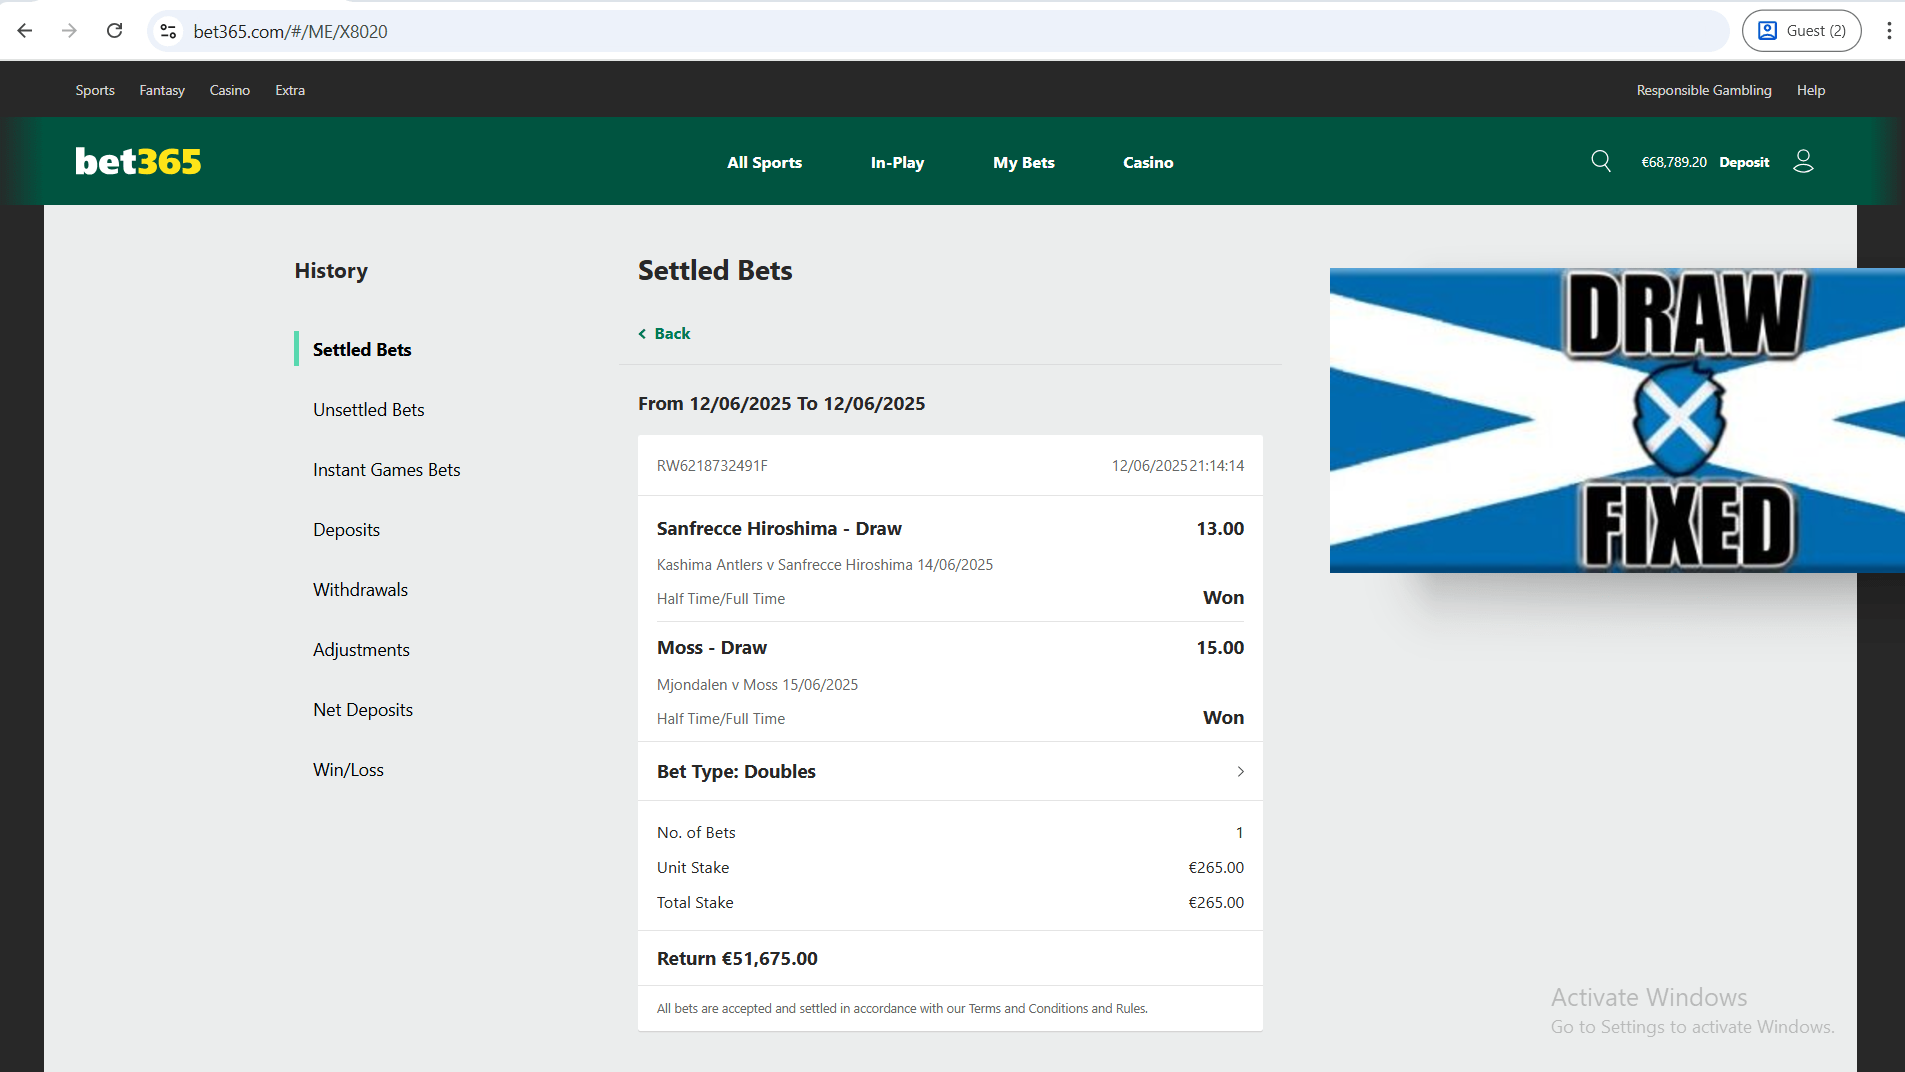Screen dimensions: 1905x1072
Task: Click the DRAW FIXED banner image
Action: click(x=1617, y=420)
